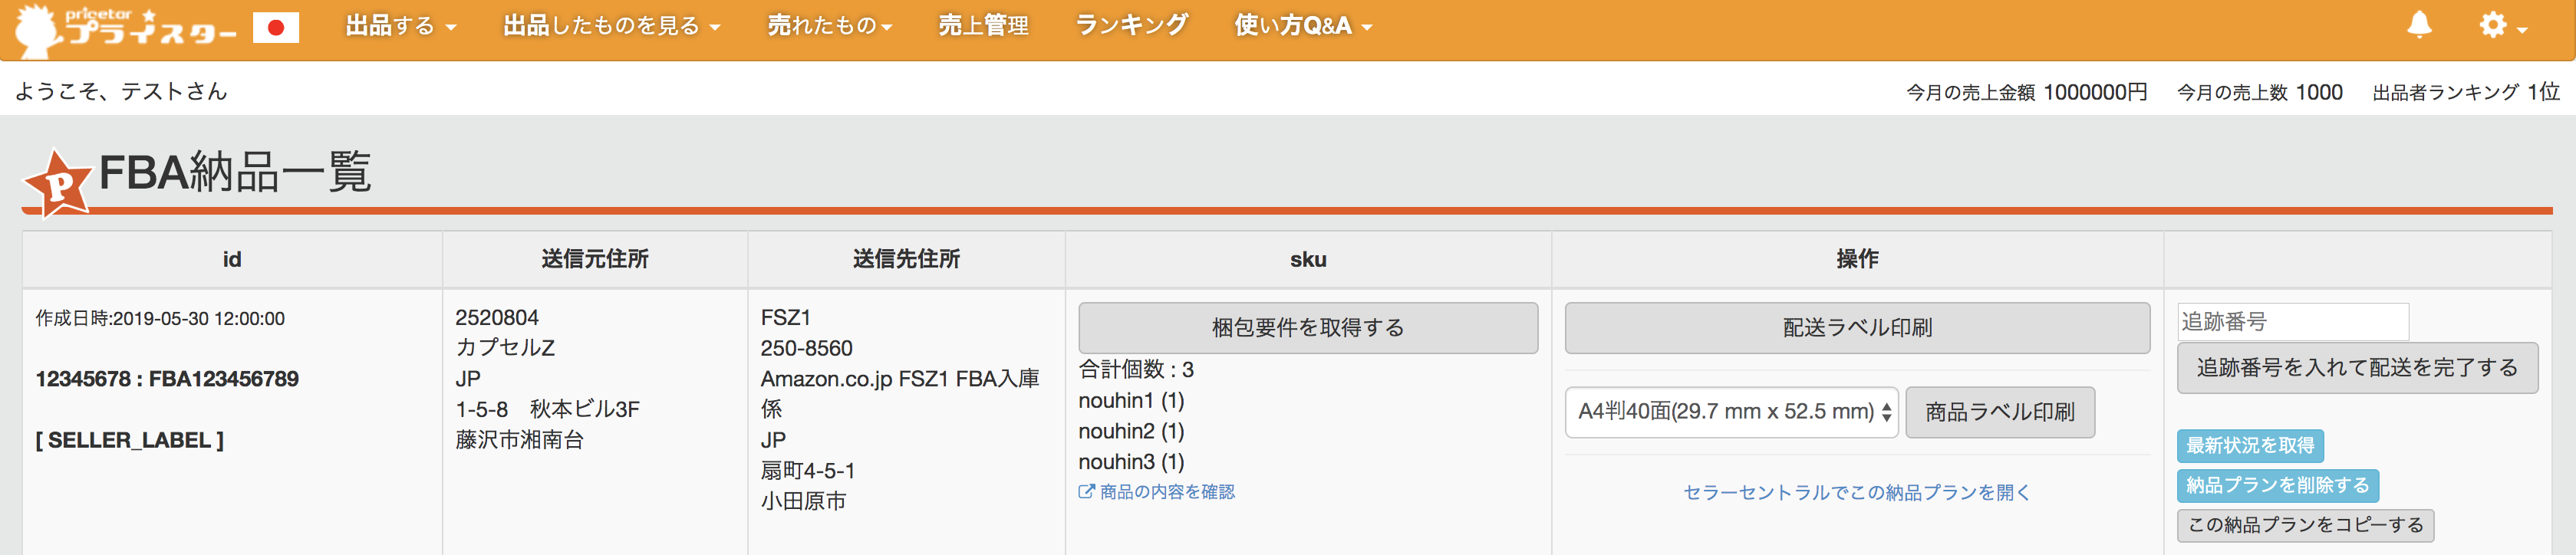Viewport: 2576px width, 555px height.
Task: Open the ランキング menu item
Action: coord(1131,26)
